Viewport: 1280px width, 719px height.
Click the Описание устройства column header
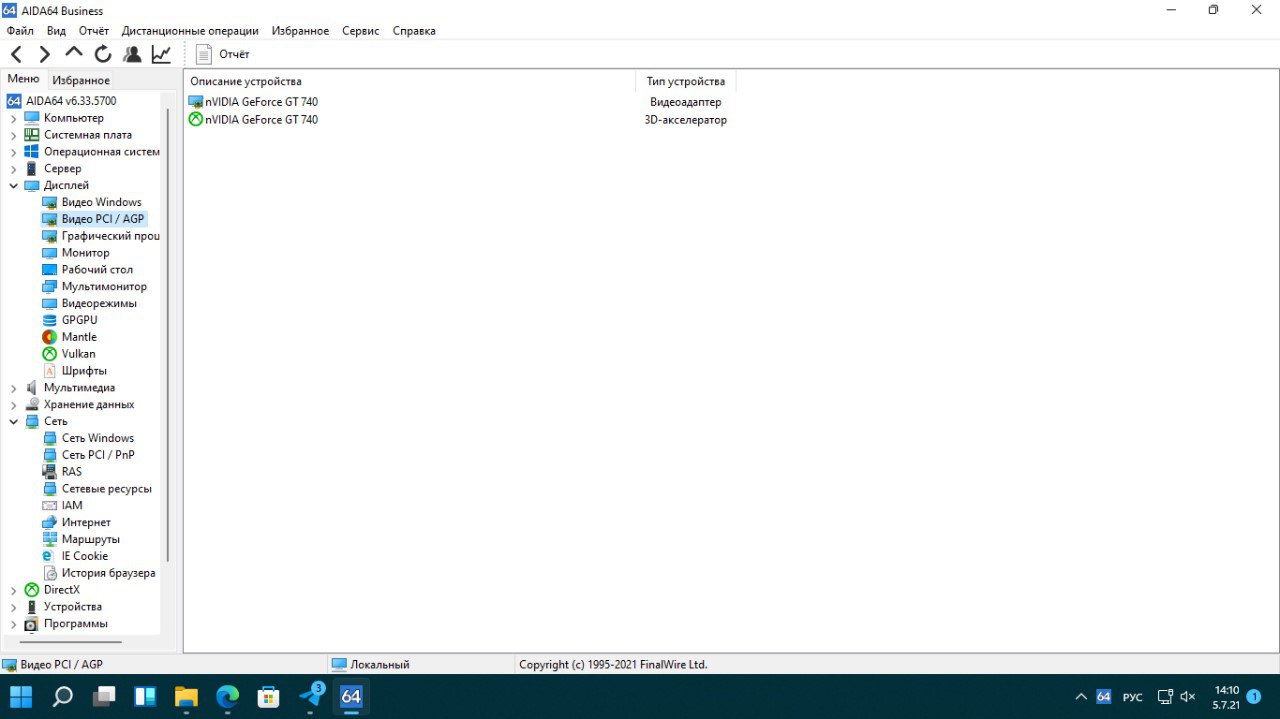(410, 81)
